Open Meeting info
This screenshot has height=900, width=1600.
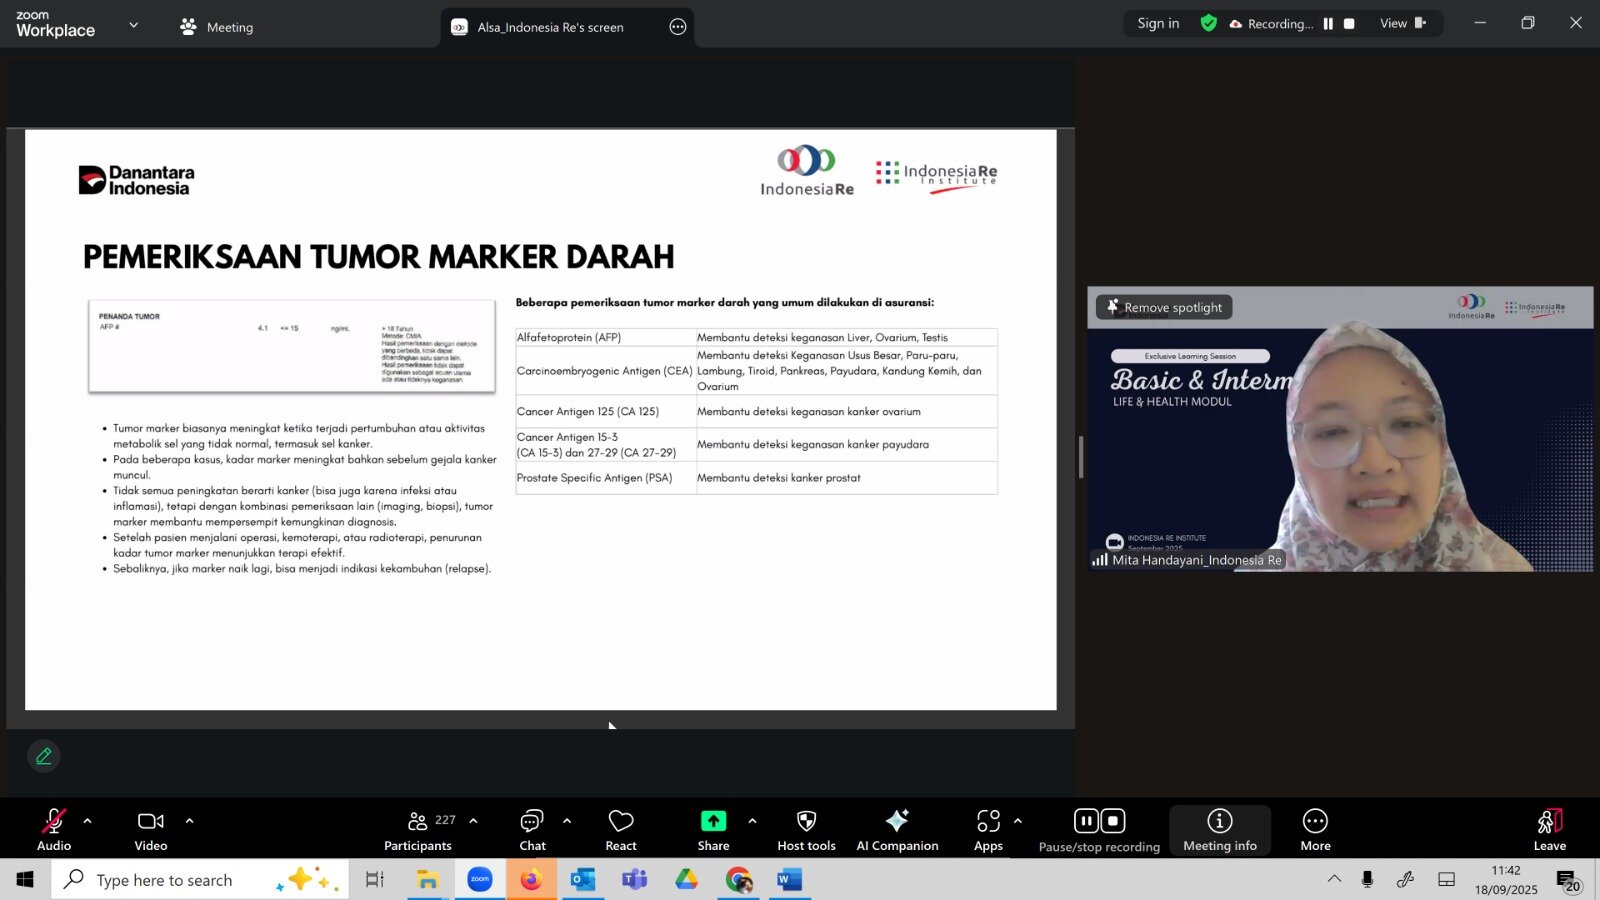[x=1220, y=829]
